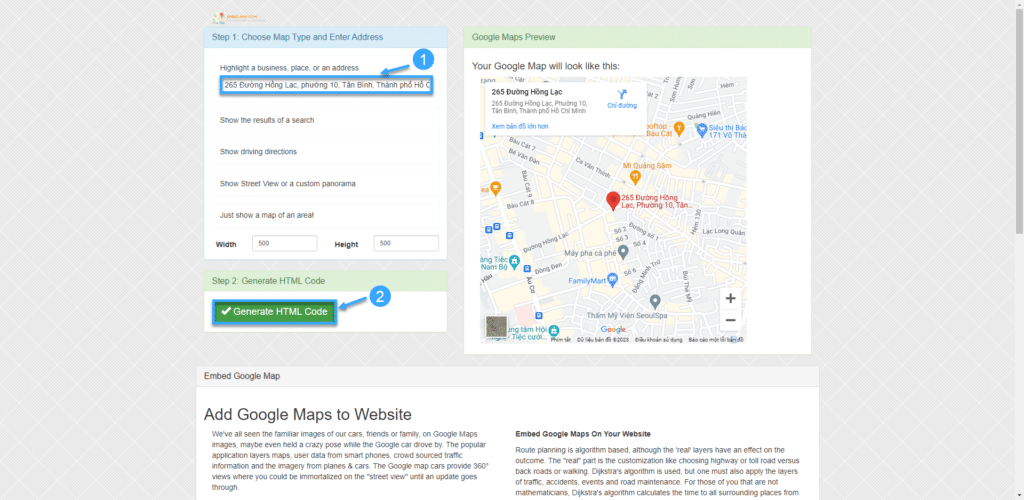
Task: Click the Mì Quảng Sâm restaurant marker
Action: [x=632, y=177]
